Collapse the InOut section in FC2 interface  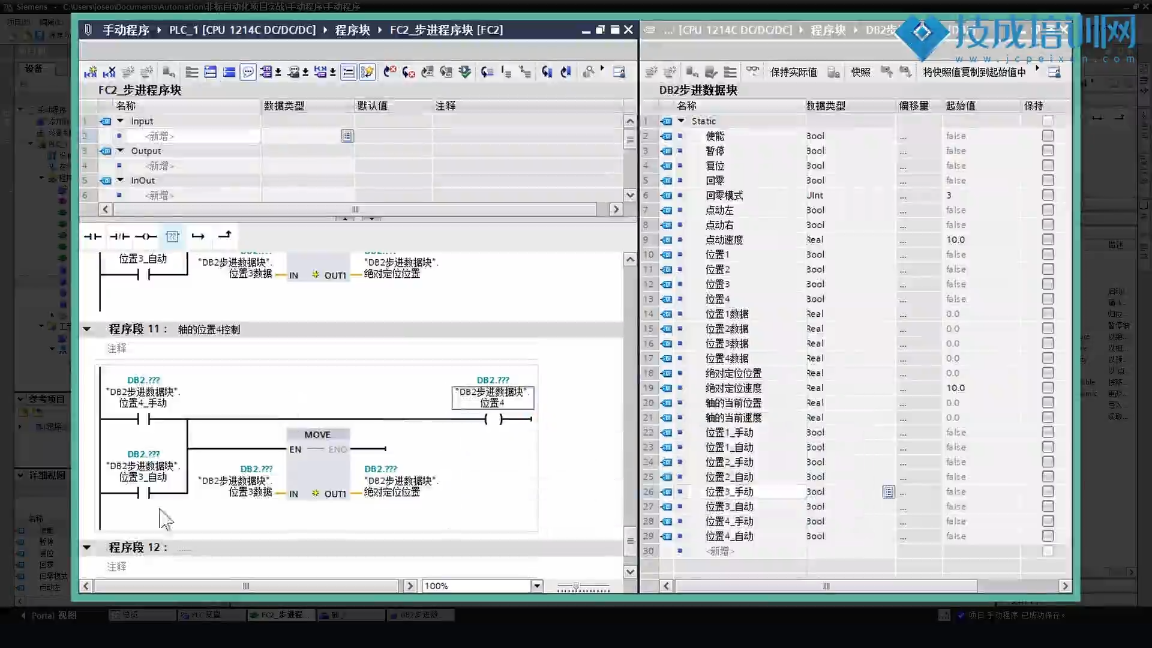click(x=120, y=180)
